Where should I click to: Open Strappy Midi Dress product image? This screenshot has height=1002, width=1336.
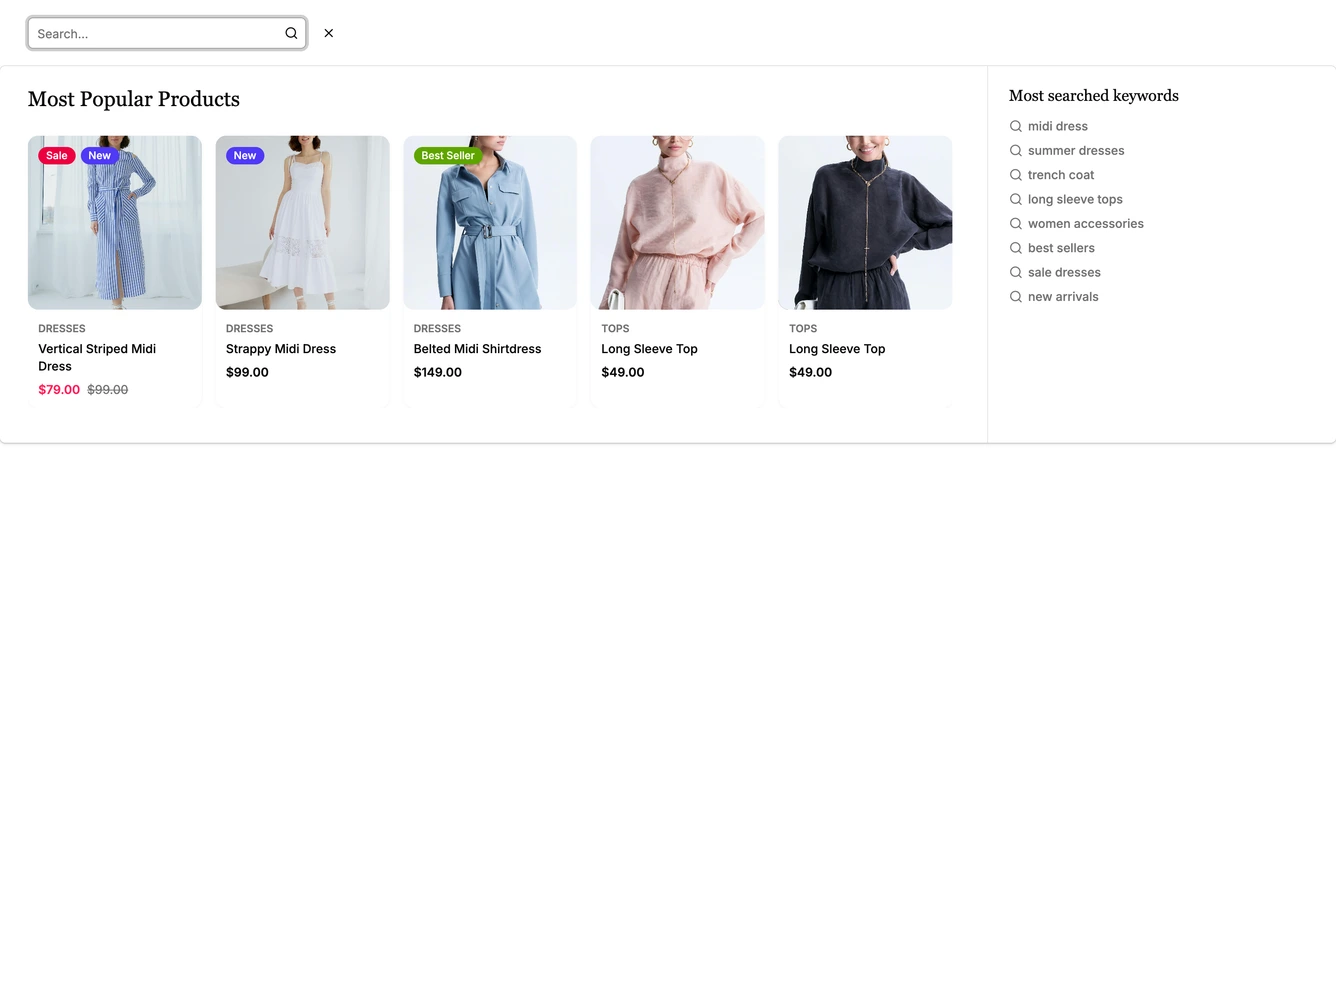point(302,223)
